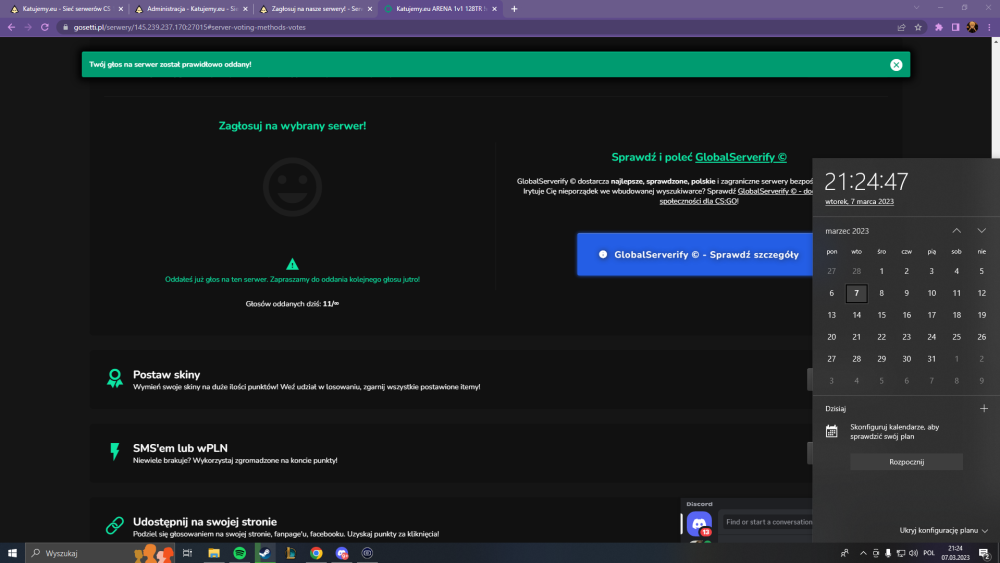Go forward with the browser forward arrow
The height and width of the screenshot is (563, 1000).
point(28,27)
